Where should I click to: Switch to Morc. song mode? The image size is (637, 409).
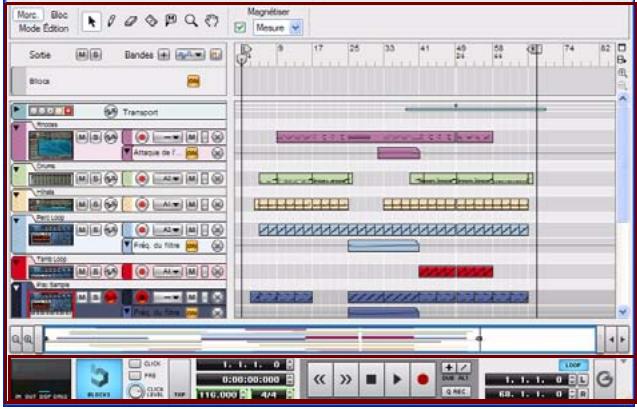point(28,15)
